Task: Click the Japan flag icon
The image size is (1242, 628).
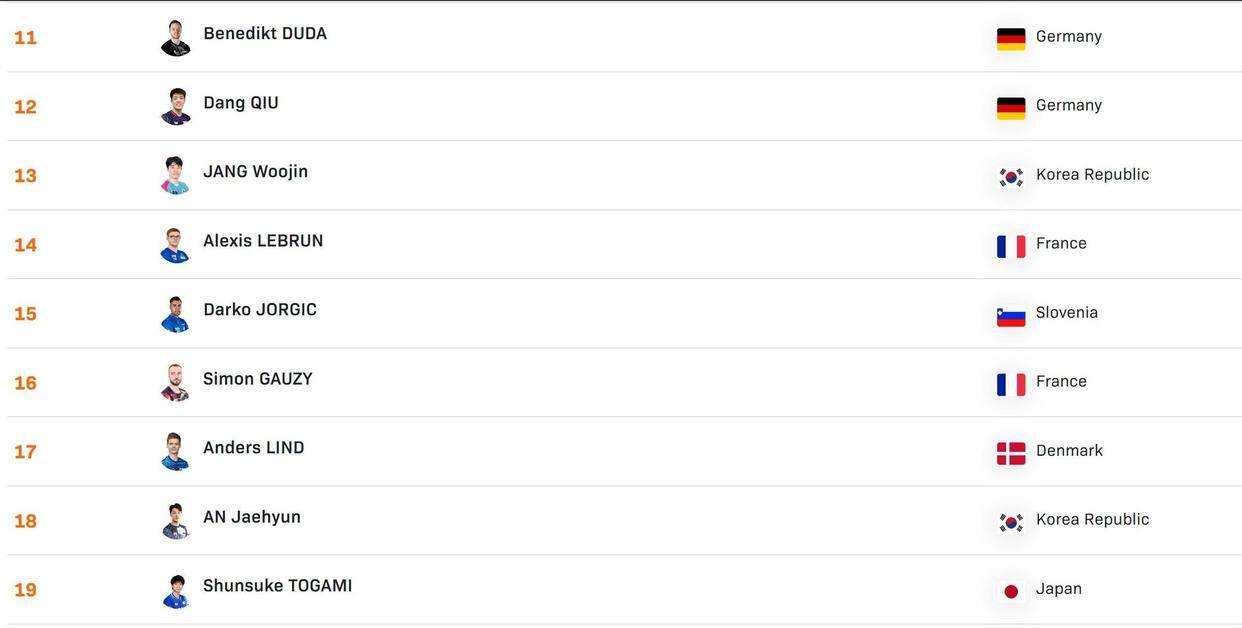Action: pos(1011,591)
